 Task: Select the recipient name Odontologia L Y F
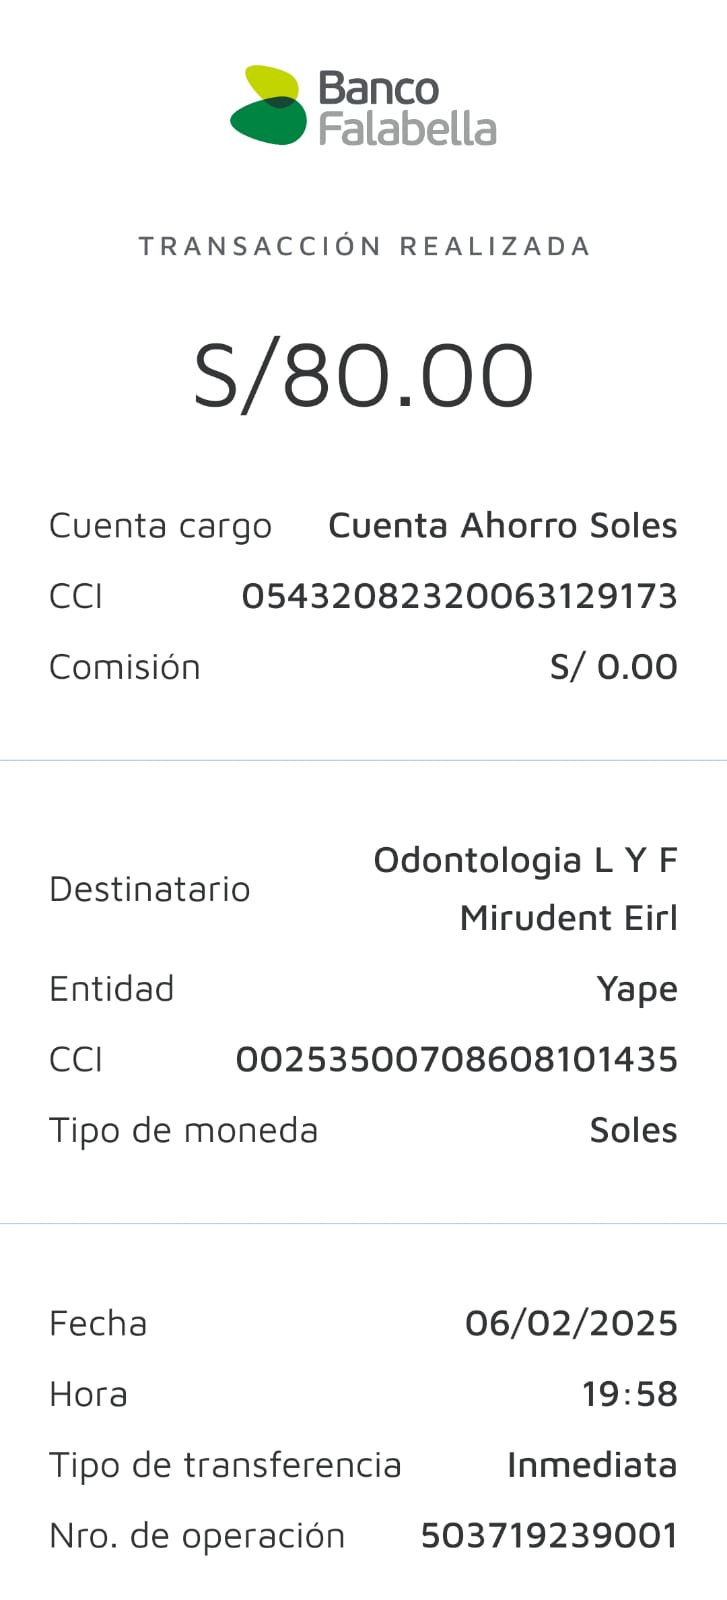[525, 860]
